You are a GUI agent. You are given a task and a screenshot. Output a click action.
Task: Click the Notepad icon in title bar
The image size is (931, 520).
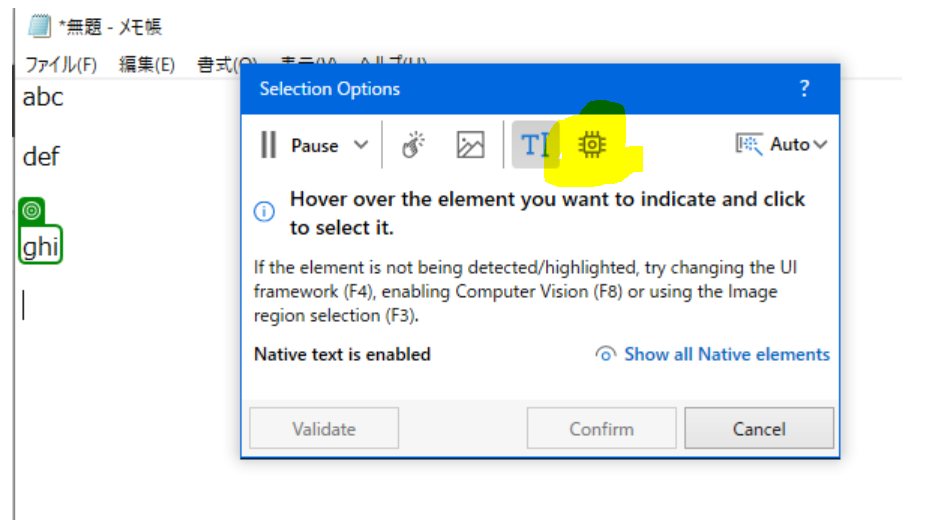[x=39, y=26]
